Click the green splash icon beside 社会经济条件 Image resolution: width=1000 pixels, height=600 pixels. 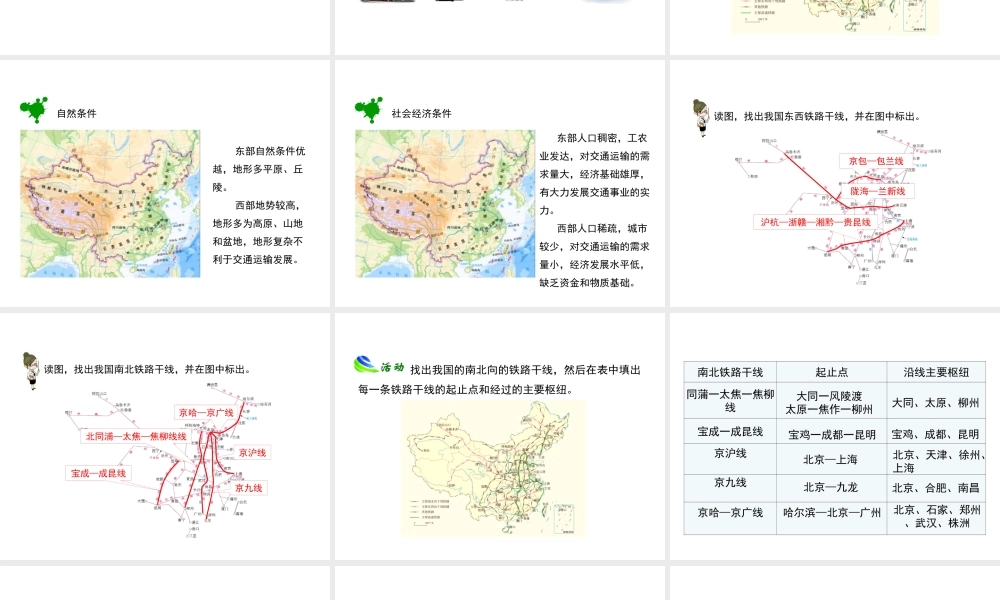(368, 110)
